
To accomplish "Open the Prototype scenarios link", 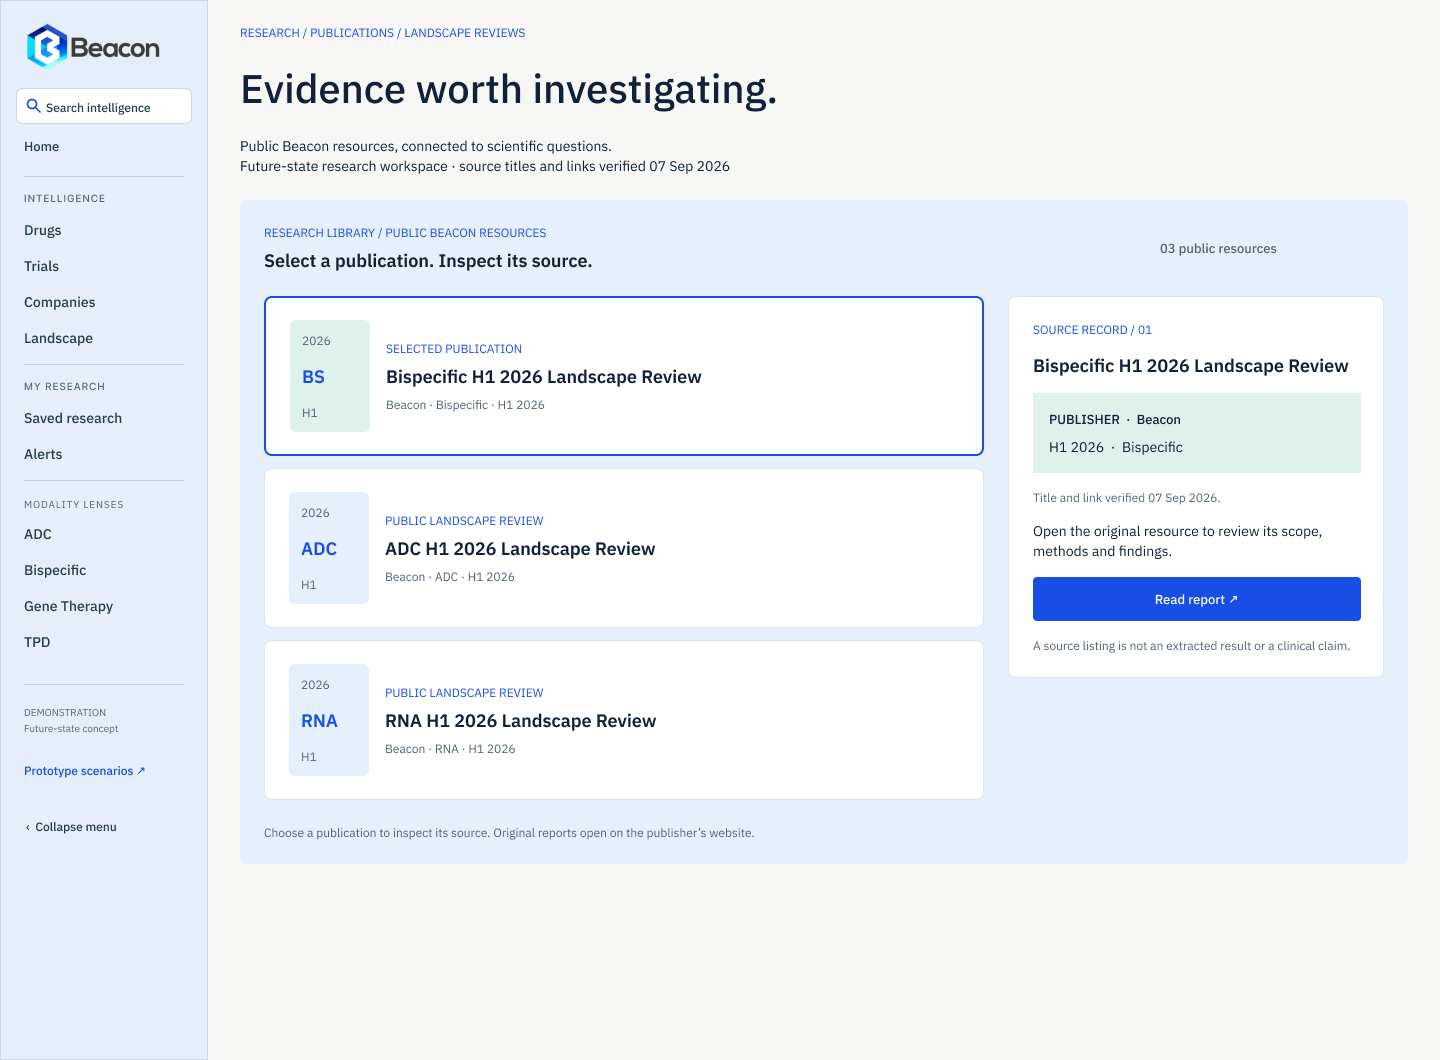I will (85, 771).
